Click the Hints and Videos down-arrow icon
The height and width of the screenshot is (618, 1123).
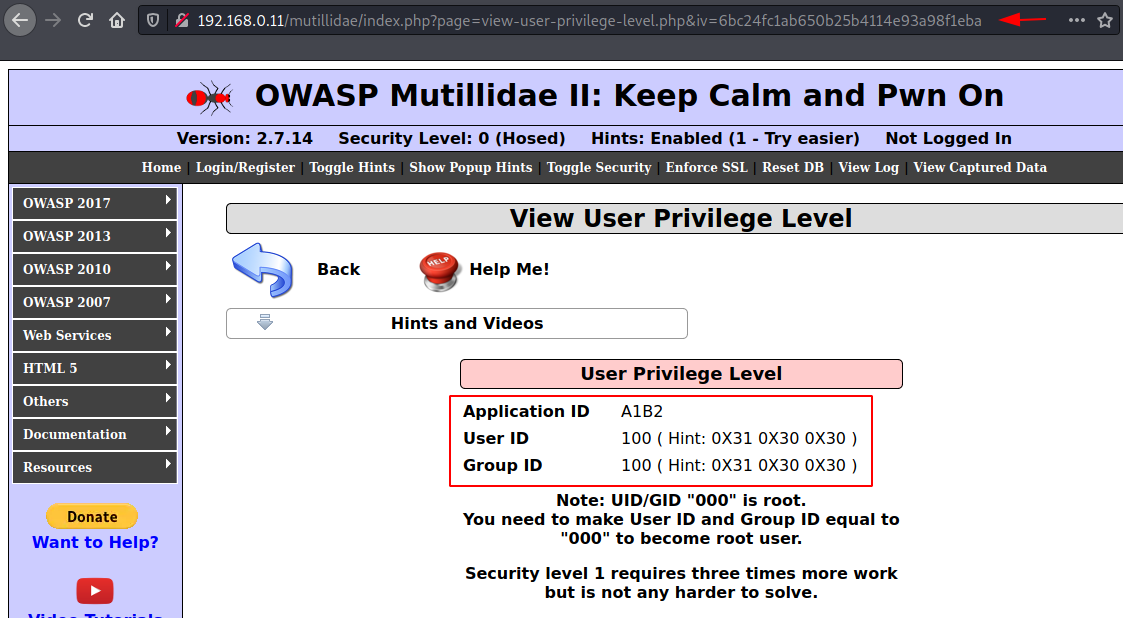265,322
